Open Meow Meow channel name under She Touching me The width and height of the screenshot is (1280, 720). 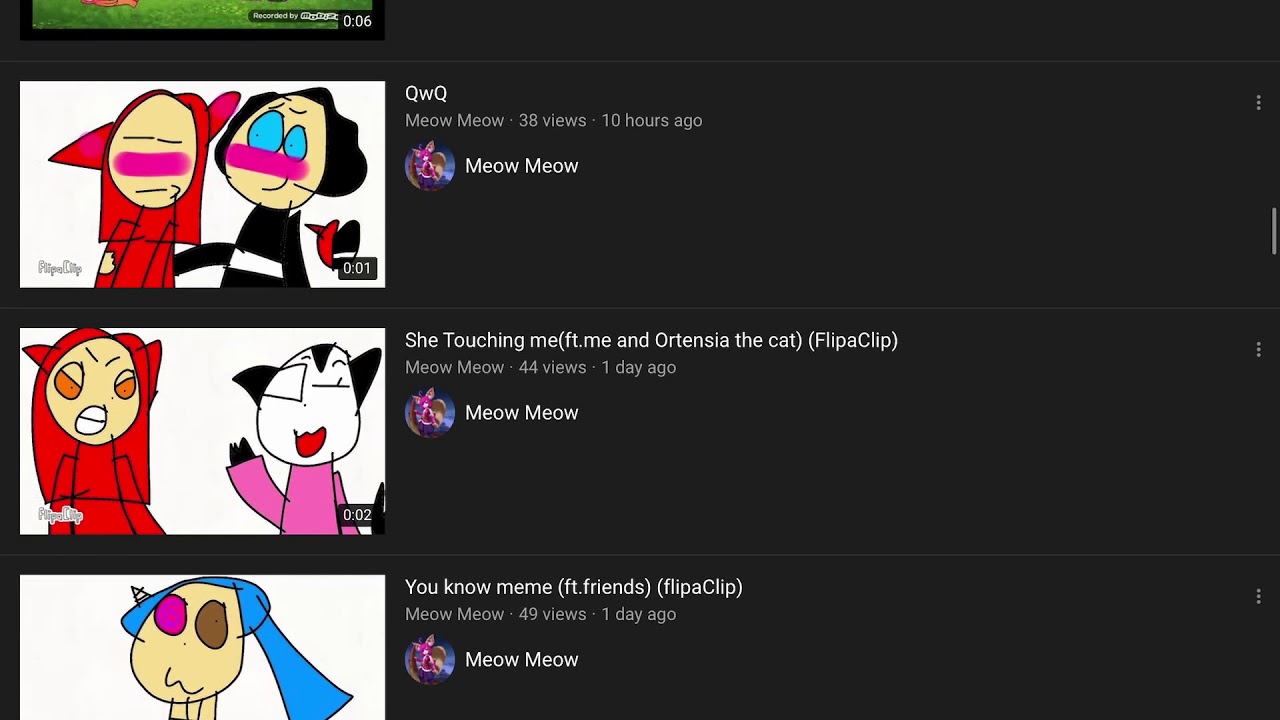click(521, 413)
